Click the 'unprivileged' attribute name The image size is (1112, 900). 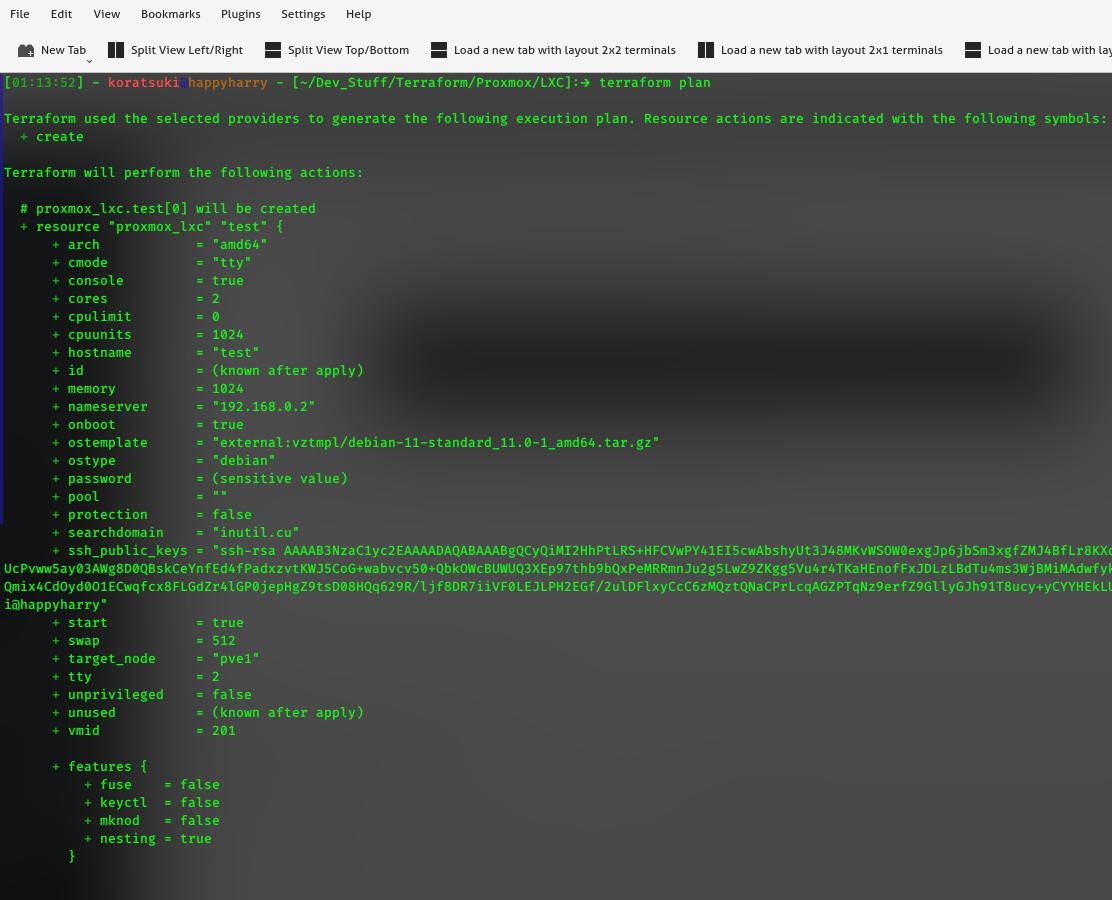pyautogui.click(x=116, y=694)
